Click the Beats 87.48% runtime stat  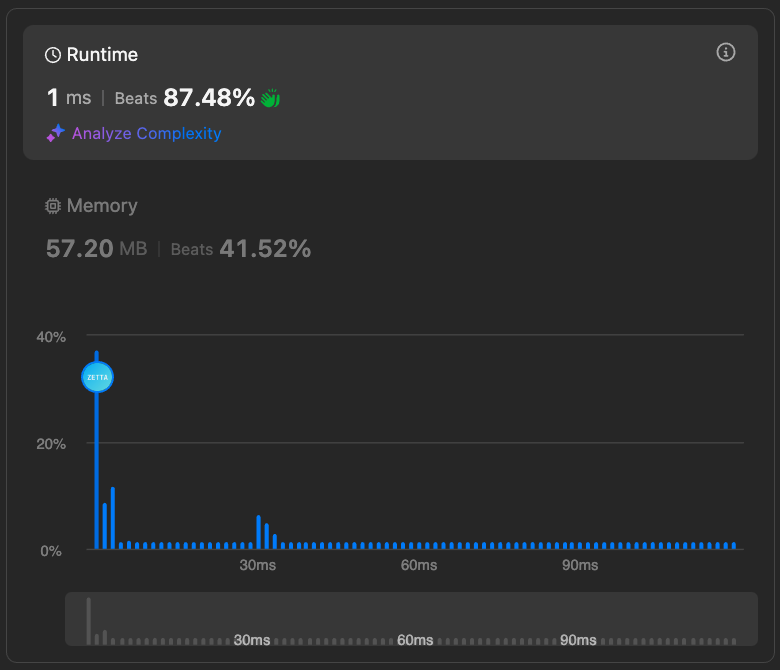coord(185,98)
